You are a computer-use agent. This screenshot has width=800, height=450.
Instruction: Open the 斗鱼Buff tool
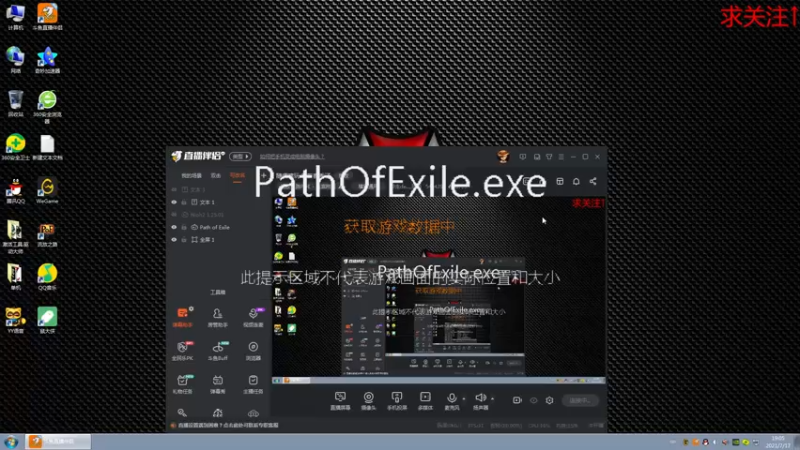(218, 351)
